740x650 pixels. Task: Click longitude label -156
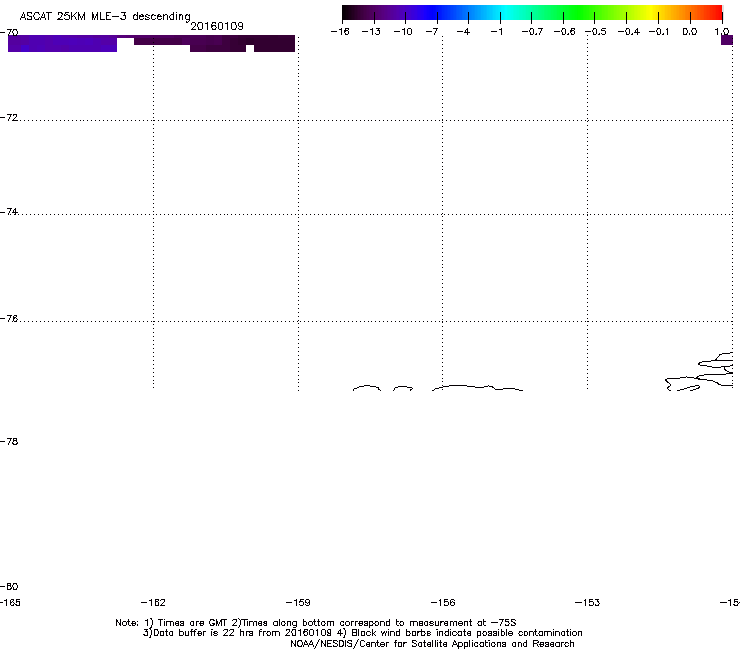click(x=443, y=603)
